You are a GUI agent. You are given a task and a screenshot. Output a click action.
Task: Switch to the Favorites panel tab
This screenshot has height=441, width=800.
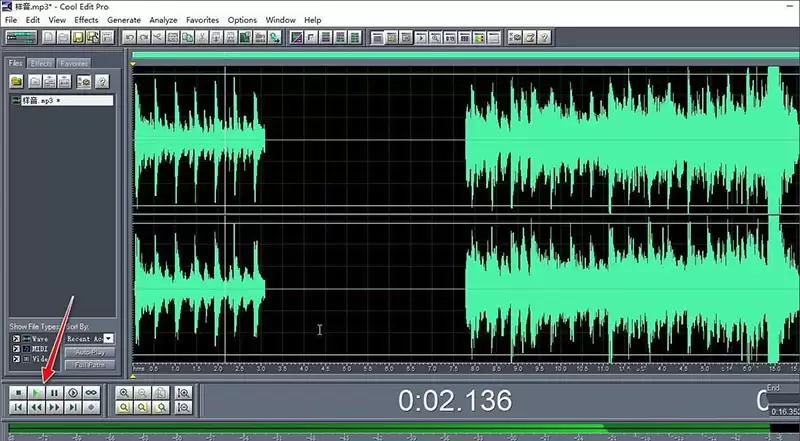tap(73, 63)
